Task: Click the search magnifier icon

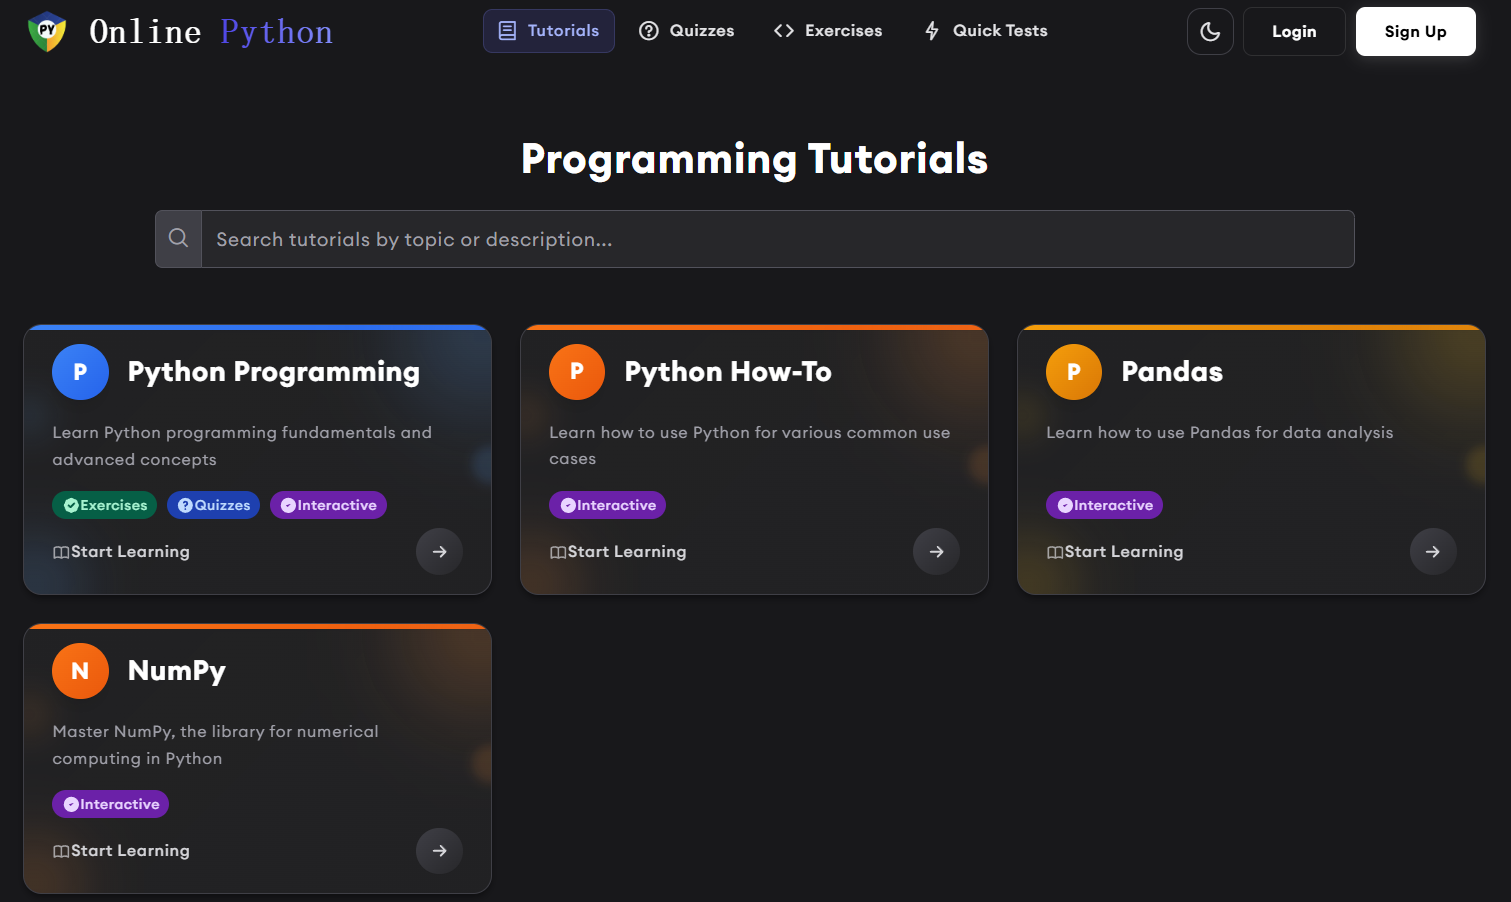Action: tap(178, 238)
